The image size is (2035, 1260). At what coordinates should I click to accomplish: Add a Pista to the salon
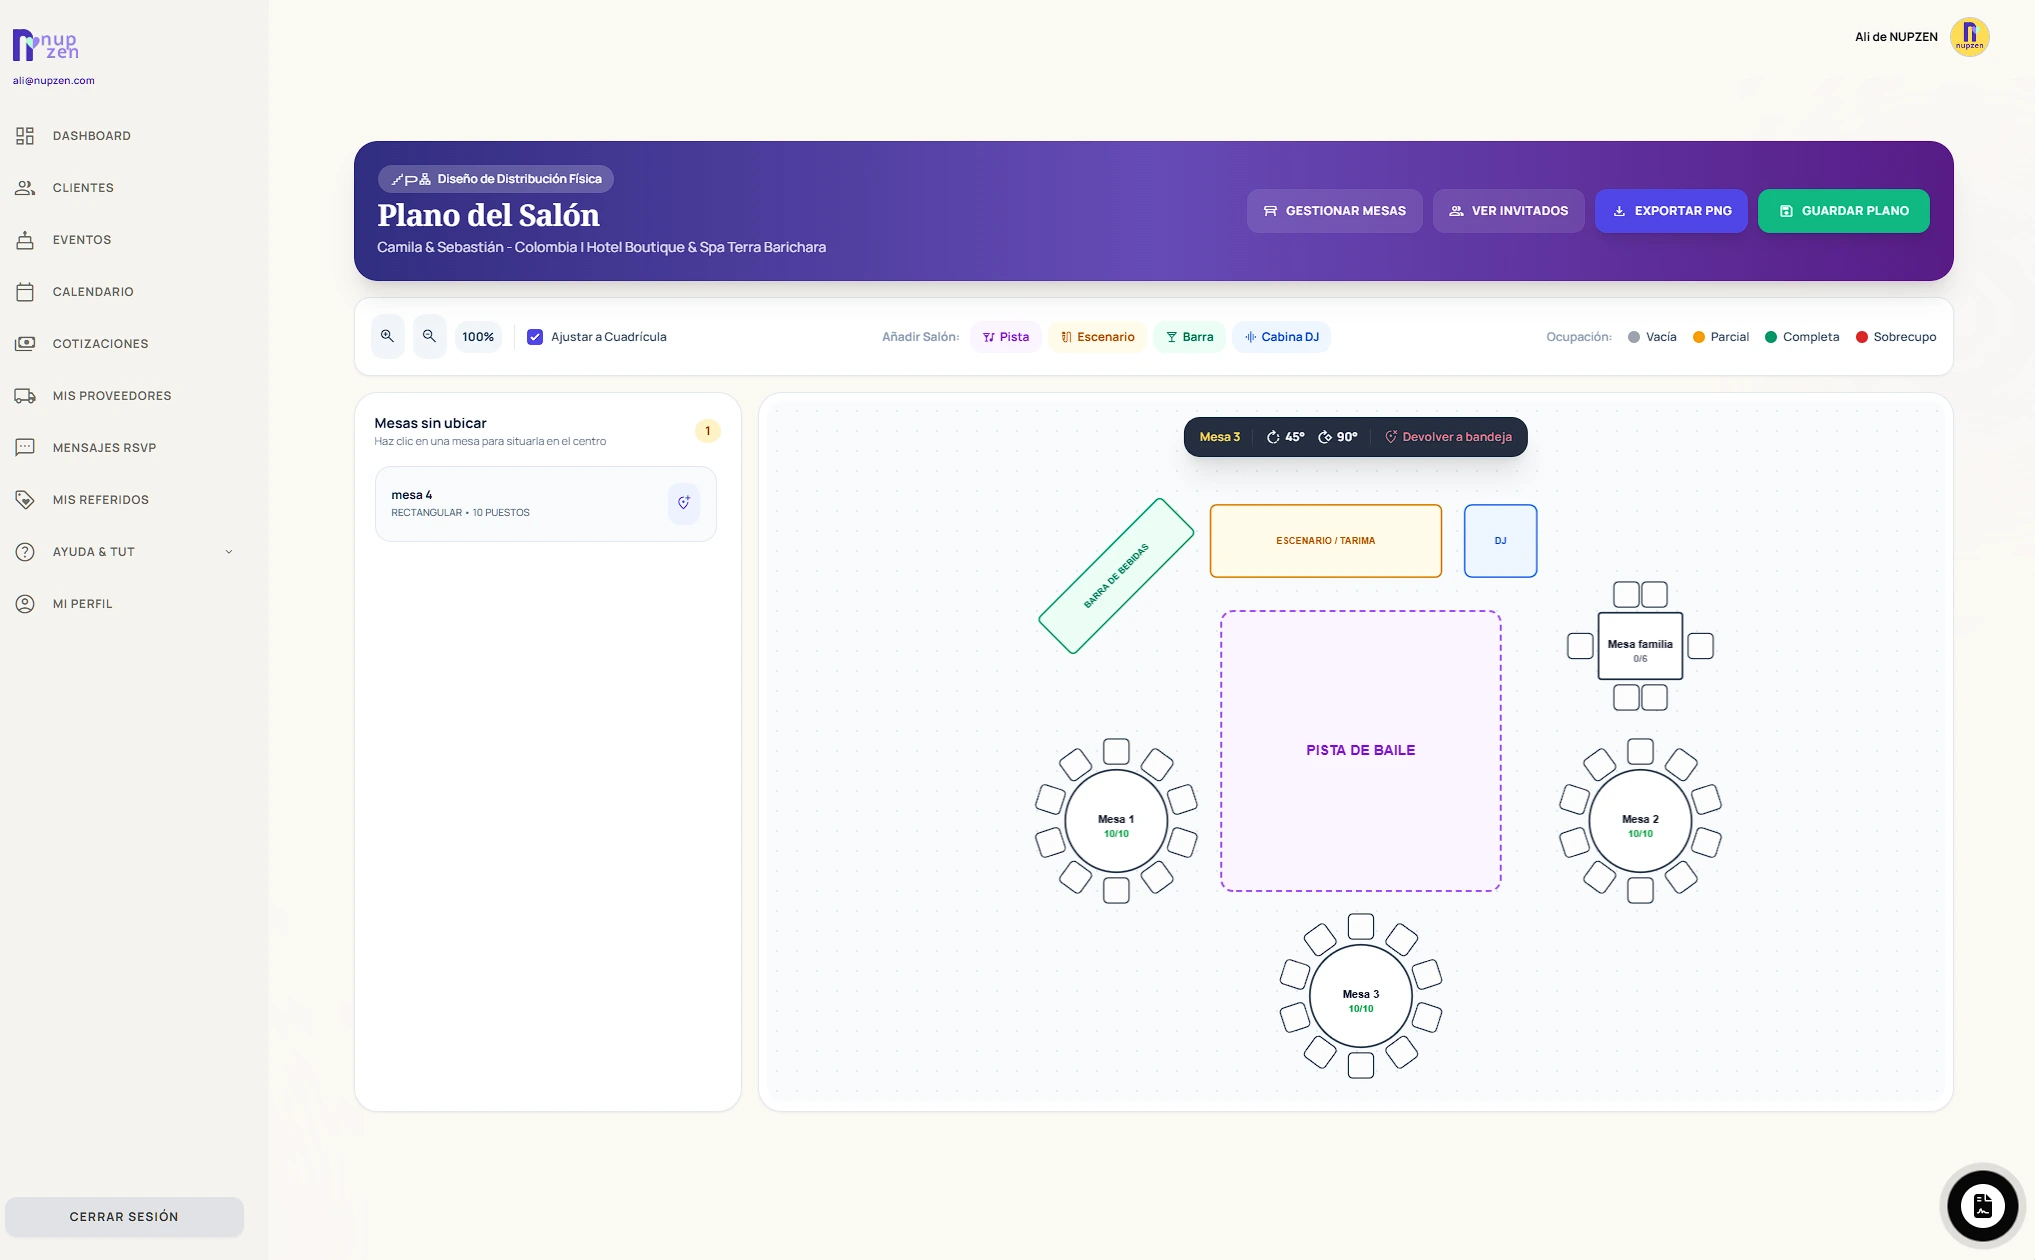pos(1005,337)
